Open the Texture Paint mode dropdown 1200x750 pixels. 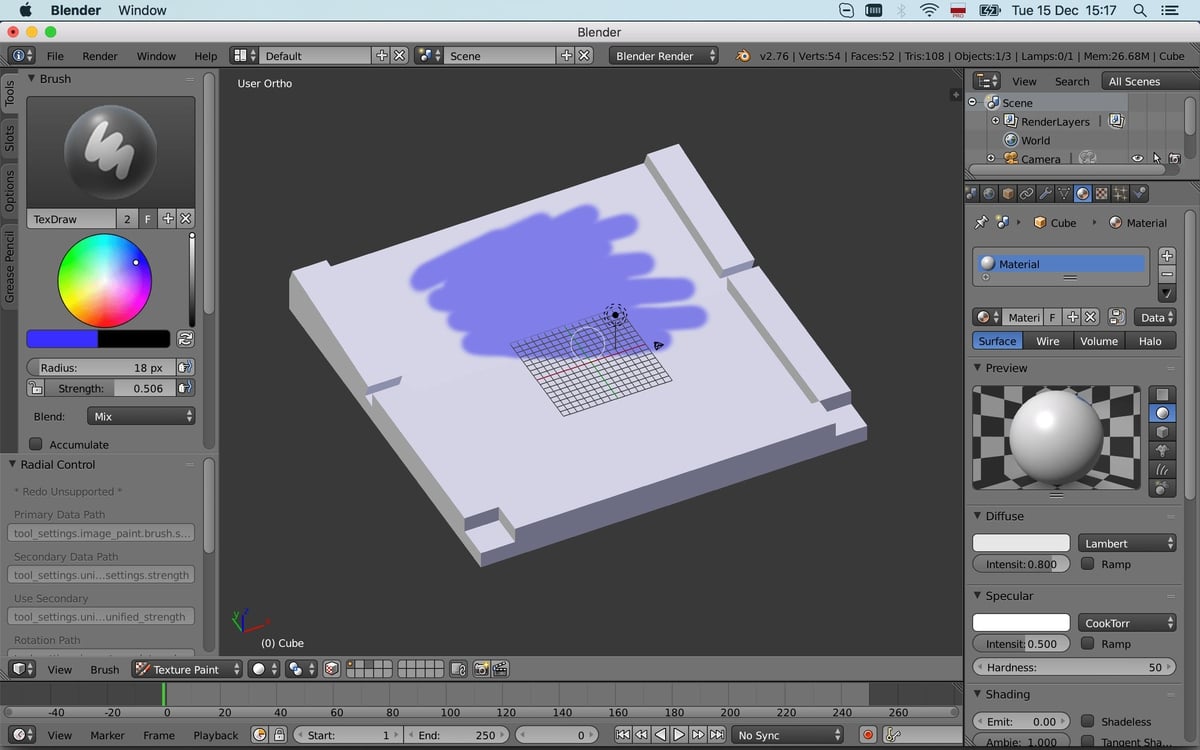click(x=188, y=669)
